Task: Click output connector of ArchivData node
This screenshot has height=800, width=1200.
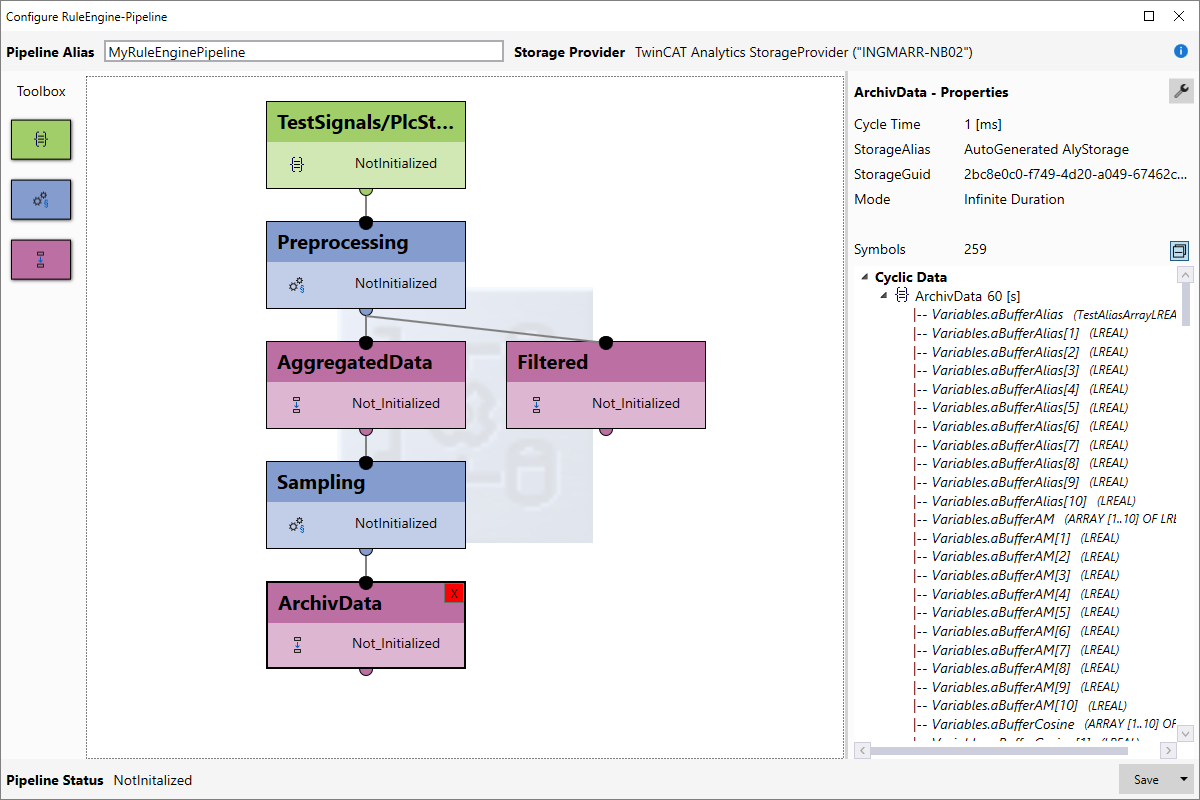Action: (366, 670)
